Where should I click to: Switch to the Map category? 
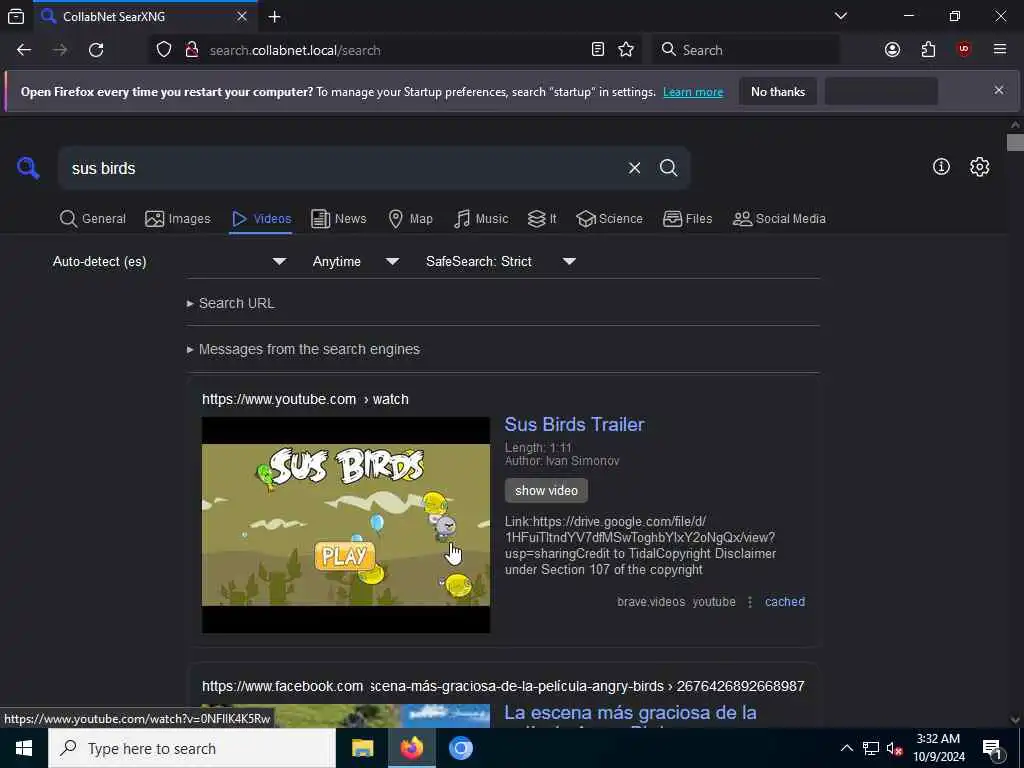(x=410, y=219)
